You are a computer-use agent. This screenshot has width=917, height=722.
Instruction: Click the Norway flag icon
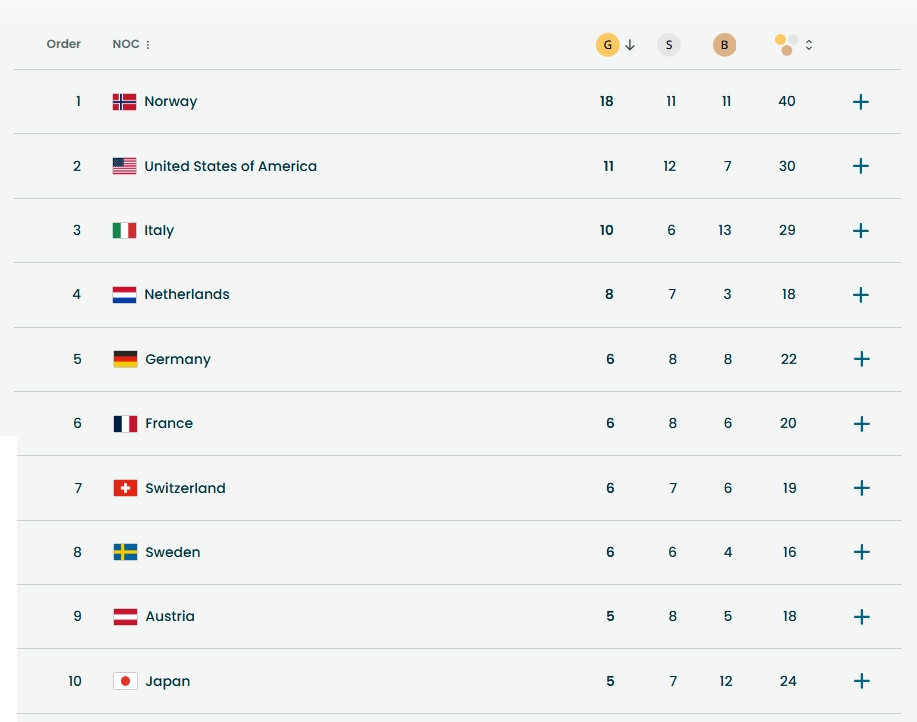[x=124, y=102]
